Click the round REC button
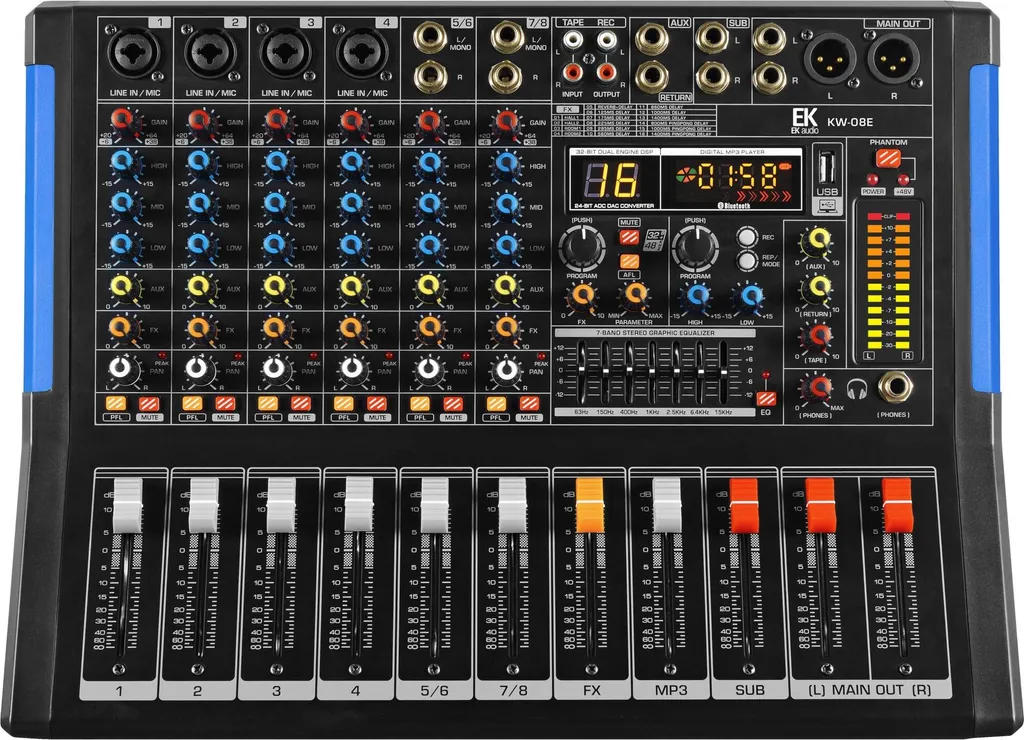 pos(747,237)
